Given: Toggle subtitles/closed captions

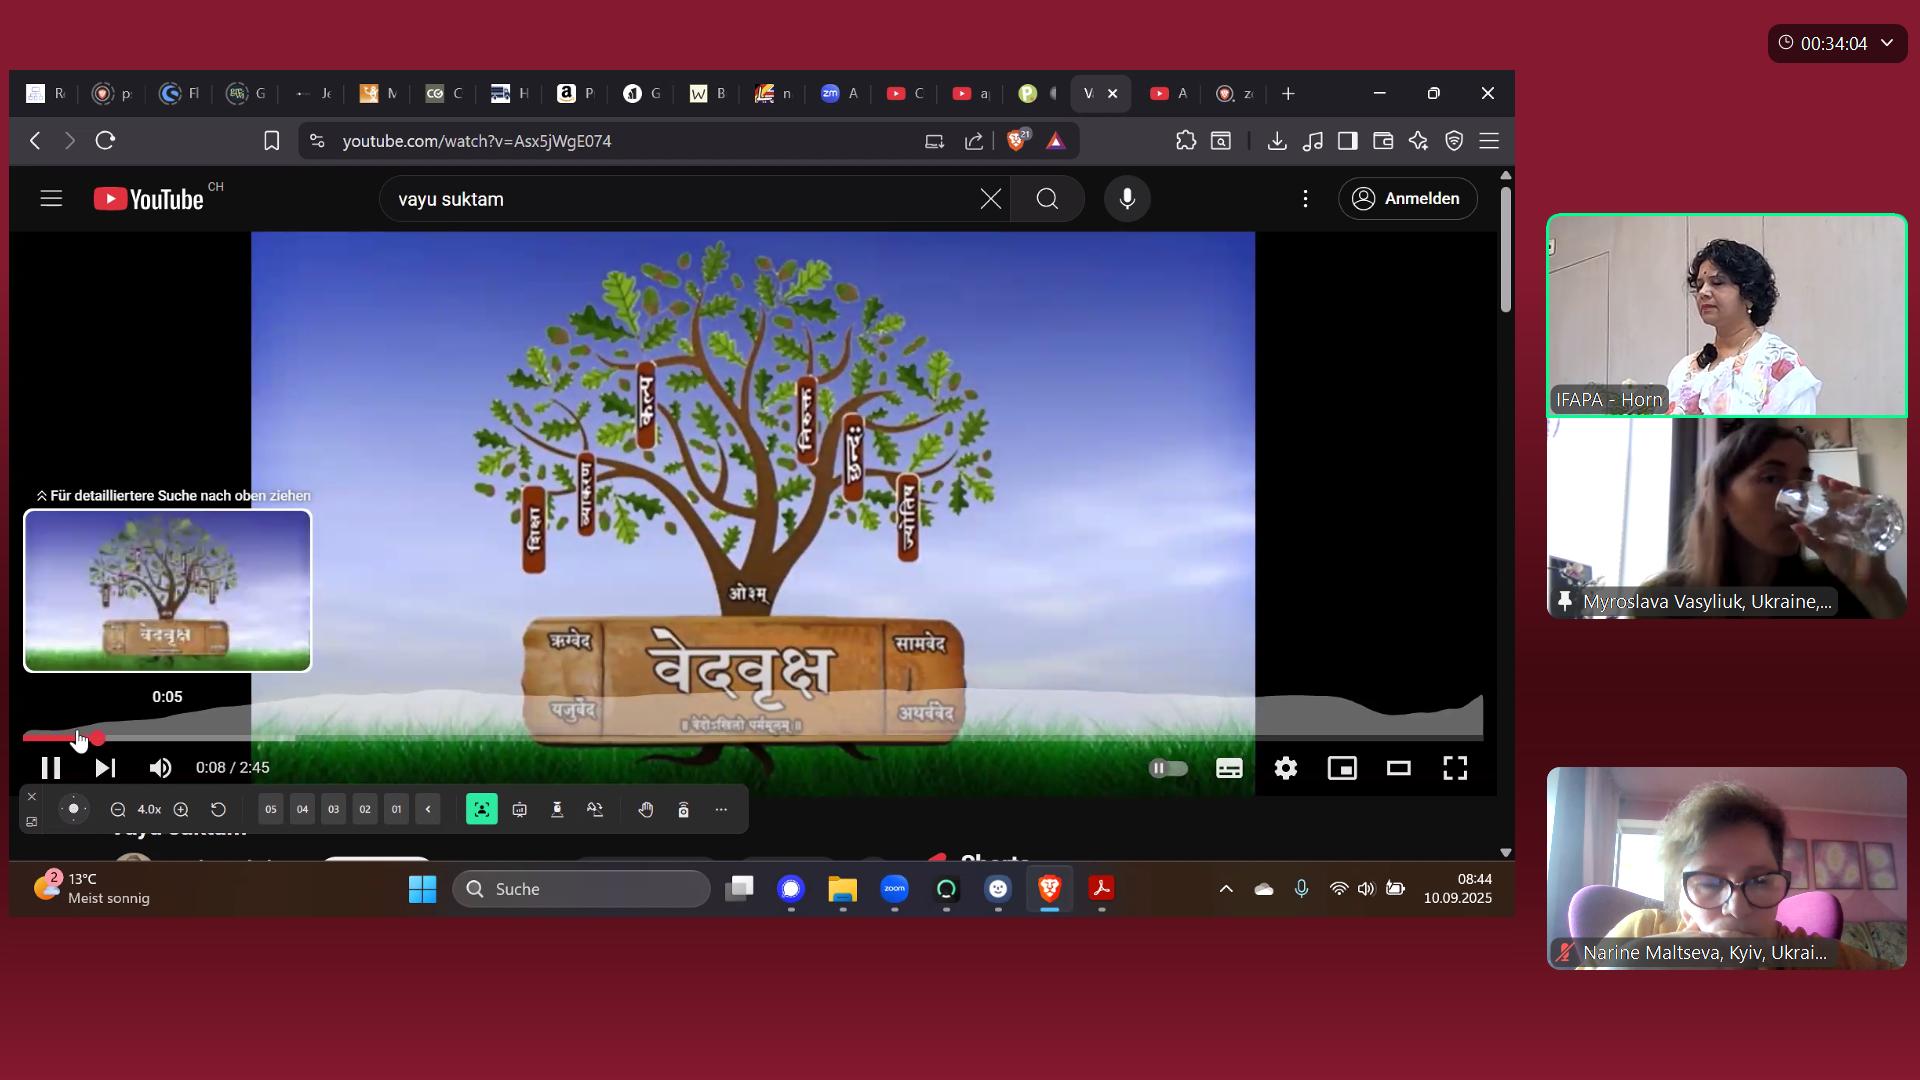Looking at the screenshot, I should click(x=1229, y=768).
